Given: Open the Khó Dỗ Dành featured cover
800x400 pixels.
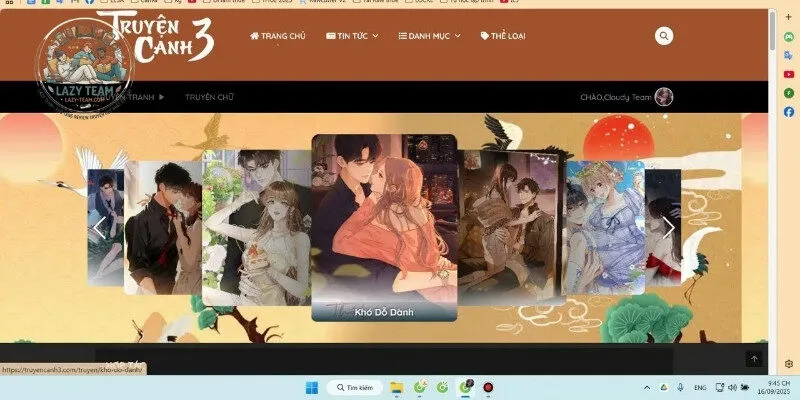Looking at the screenshot, I should 384,228.
